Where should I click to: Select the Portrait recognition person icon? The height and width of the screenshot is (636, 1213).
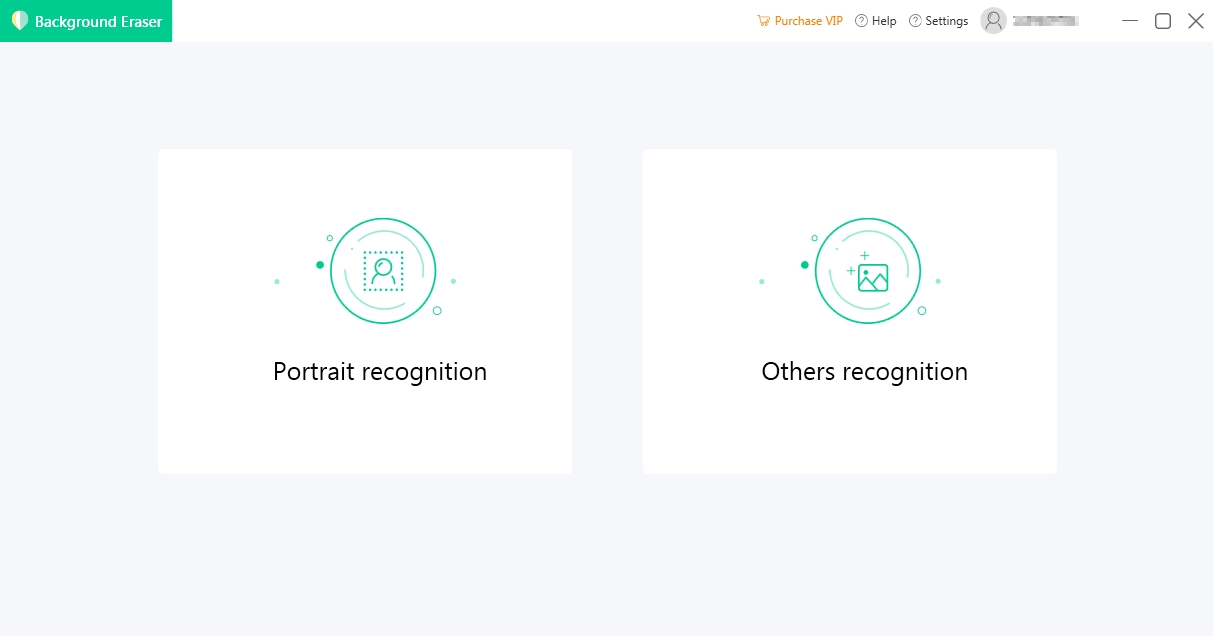[383, 271]
